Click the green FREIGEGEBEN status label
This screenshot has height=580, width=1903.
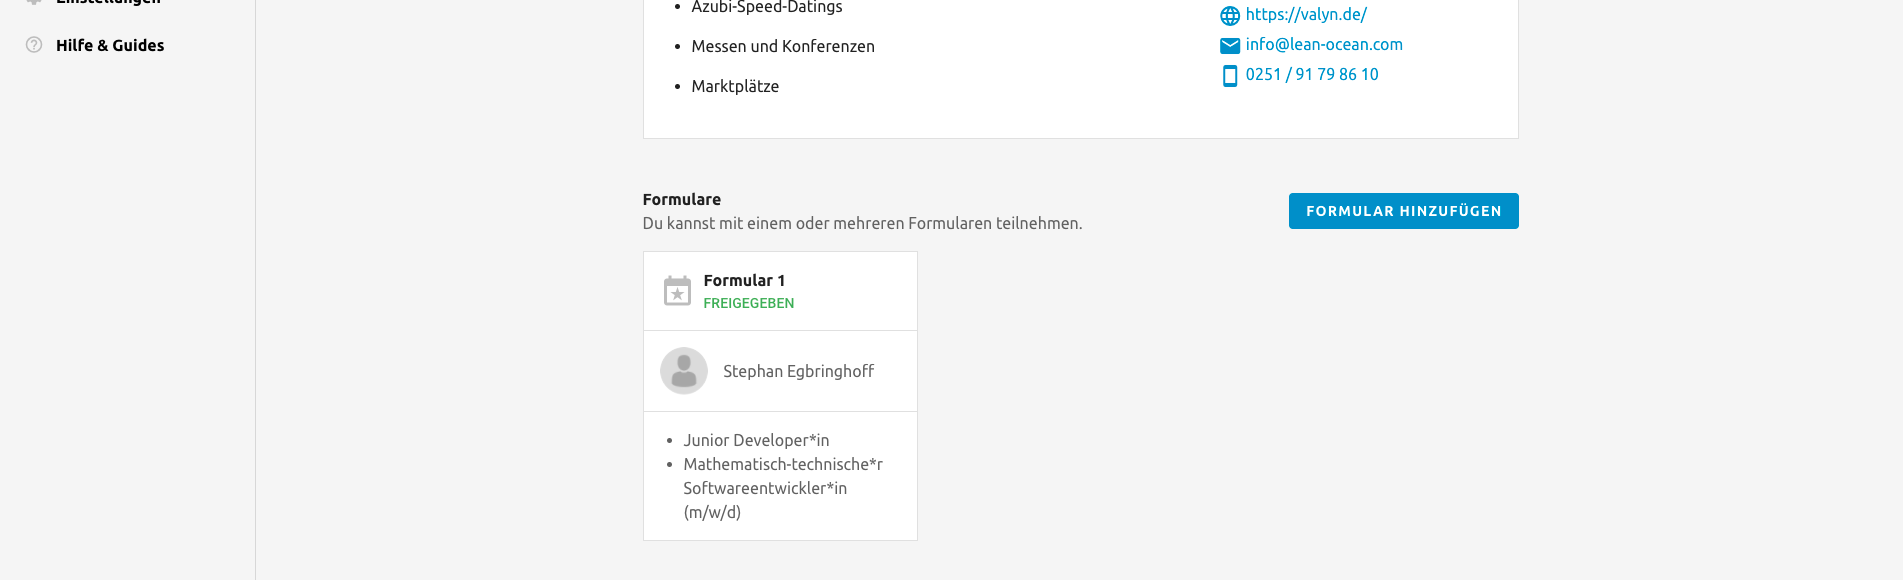749,303
